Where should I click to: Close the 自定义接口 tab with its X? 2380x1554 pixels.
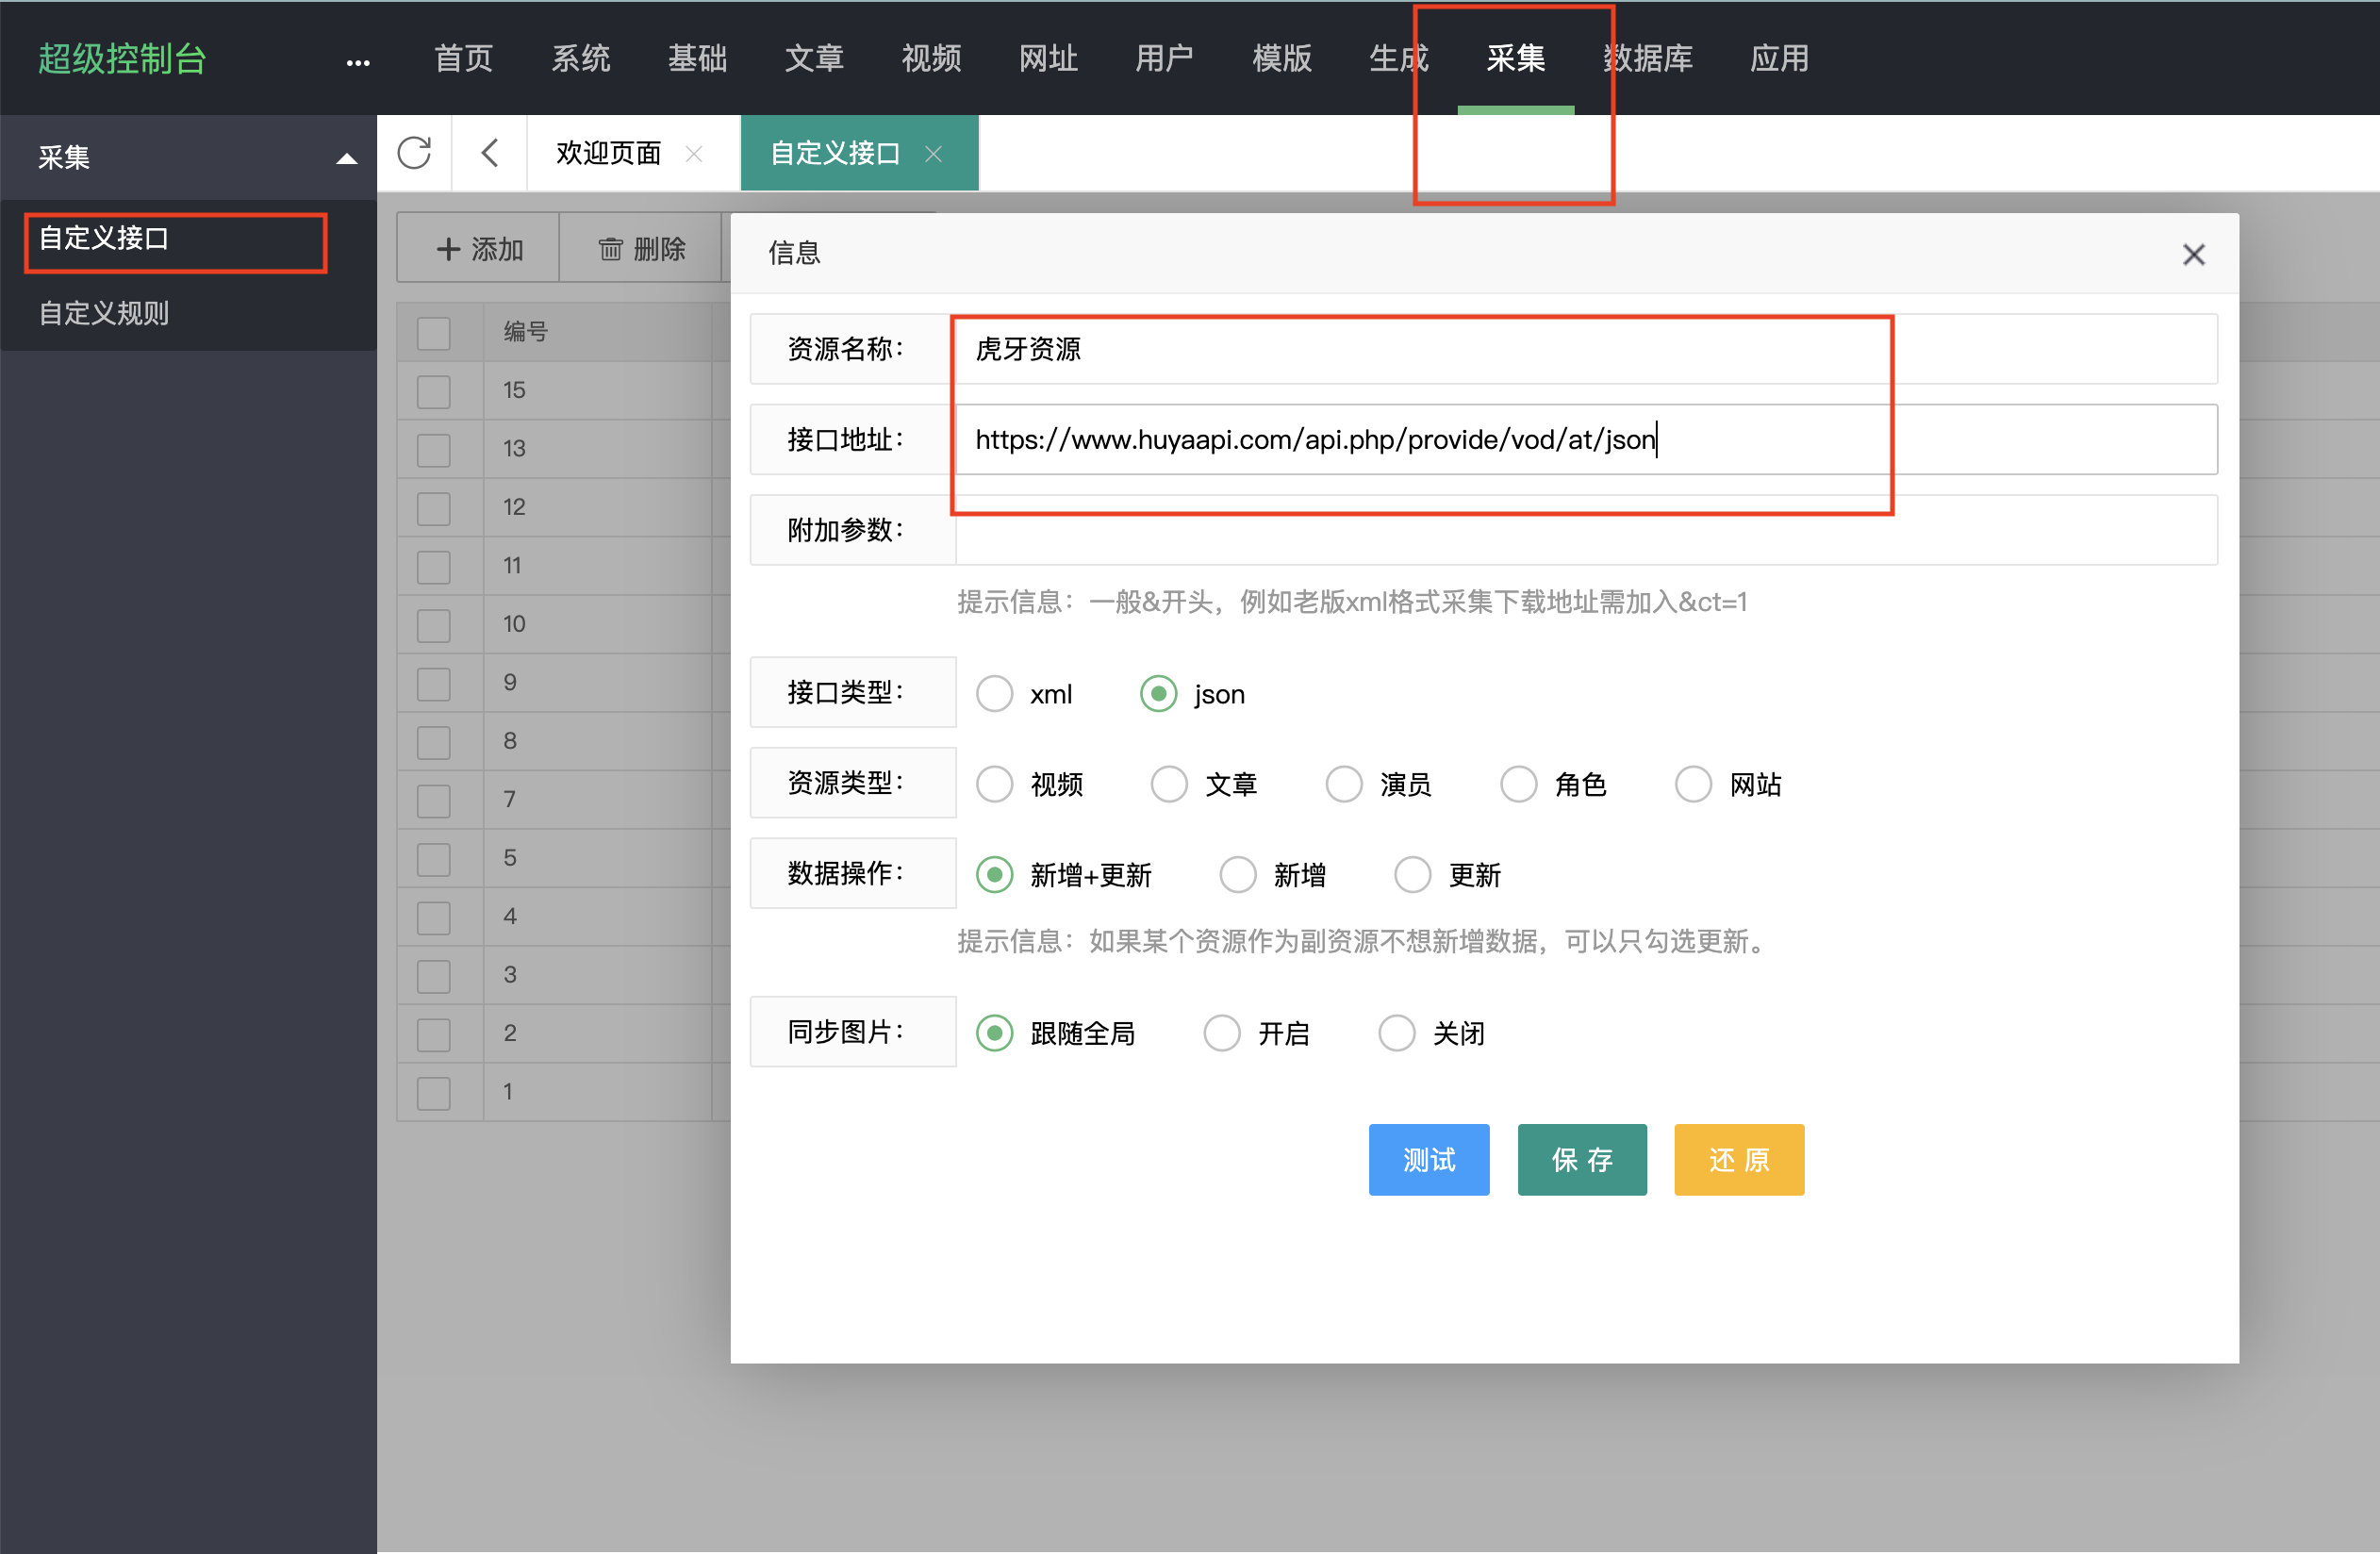[x=933, y=154]
